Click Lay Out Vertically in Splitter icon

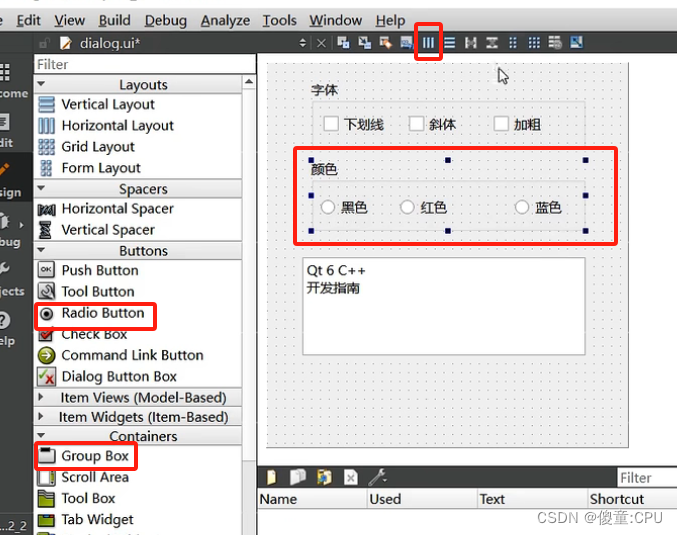(x=492, y=43)
